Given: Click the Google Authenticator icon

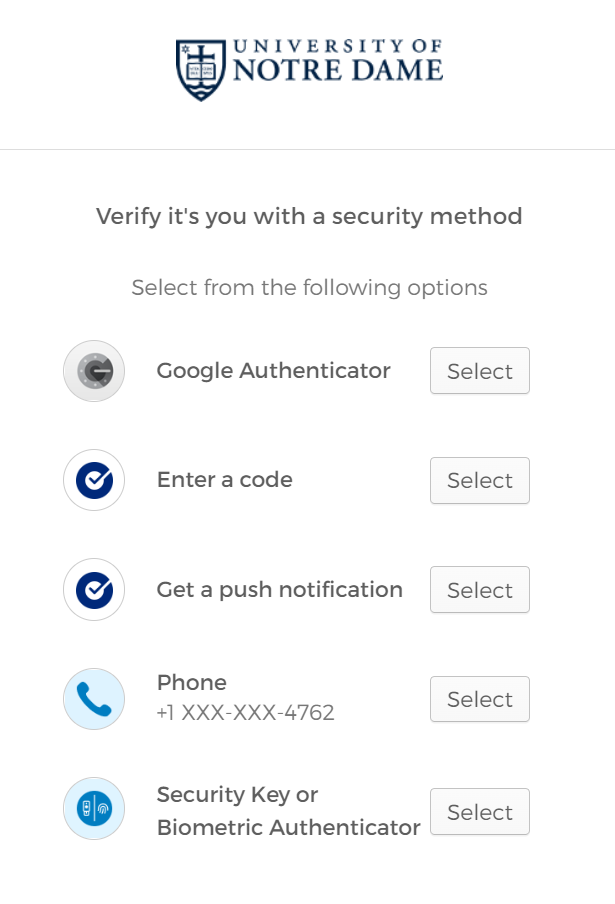Looking at the screenshot, I should click(94, 371).
